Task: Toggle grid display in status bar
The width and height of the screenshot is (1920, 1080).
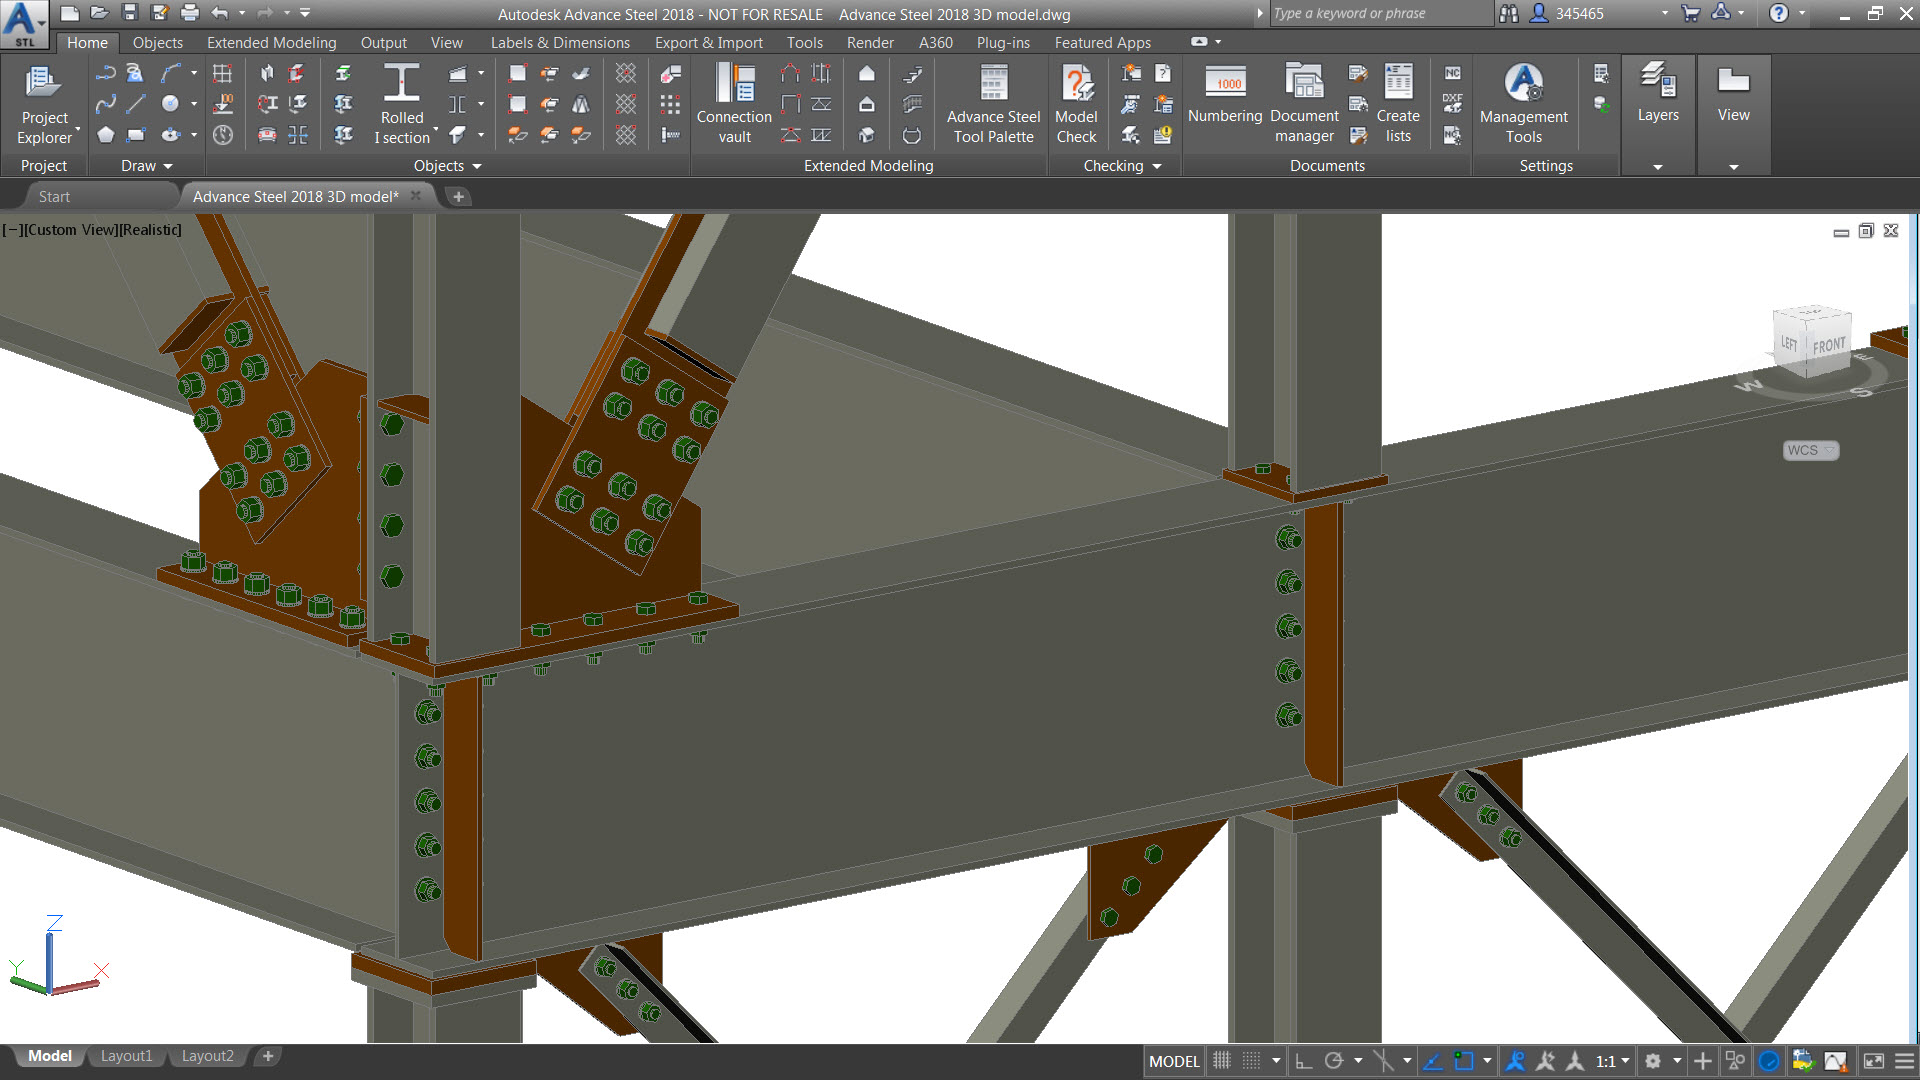Action: coord(1222,1061)
